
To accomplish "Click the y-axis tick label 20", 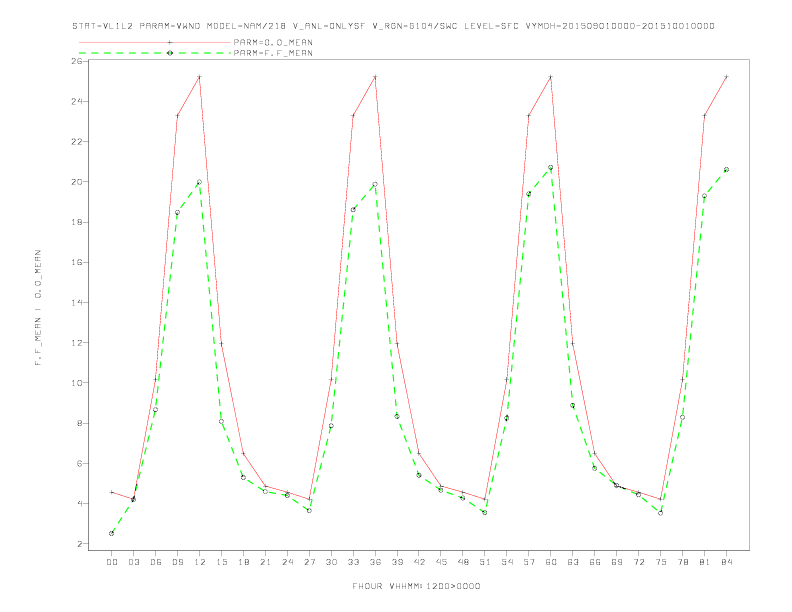I will tap(77, 182).
